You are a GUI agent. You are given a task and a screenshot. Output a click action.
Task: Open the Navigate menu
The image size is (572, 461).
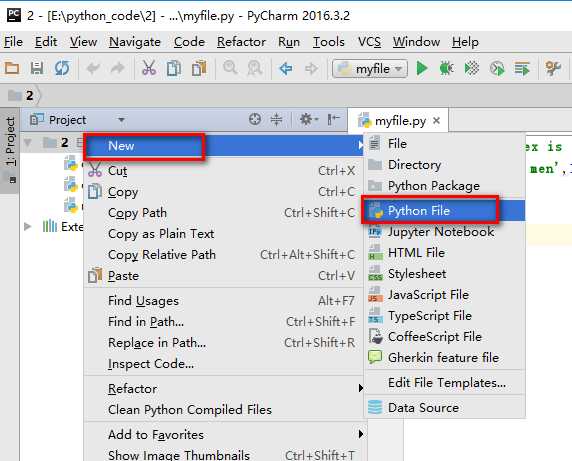(135, 42)
